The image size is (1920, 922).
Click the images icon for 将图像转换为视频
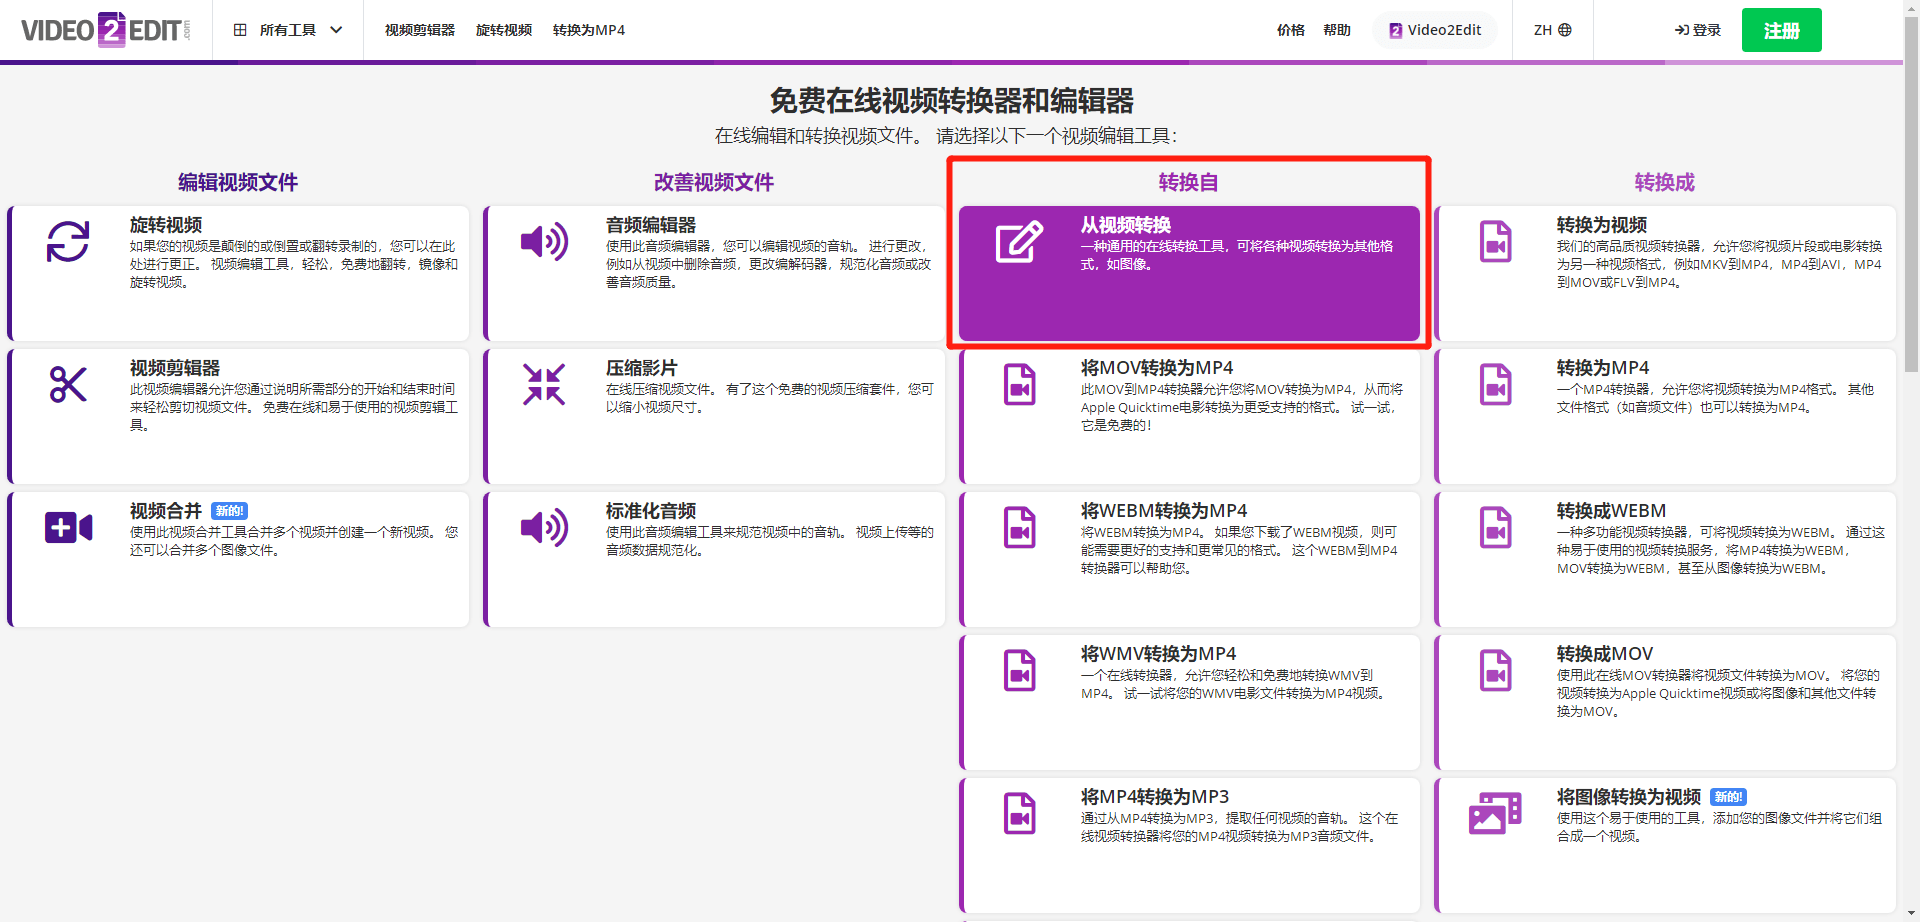click(x=1496, y=813)
